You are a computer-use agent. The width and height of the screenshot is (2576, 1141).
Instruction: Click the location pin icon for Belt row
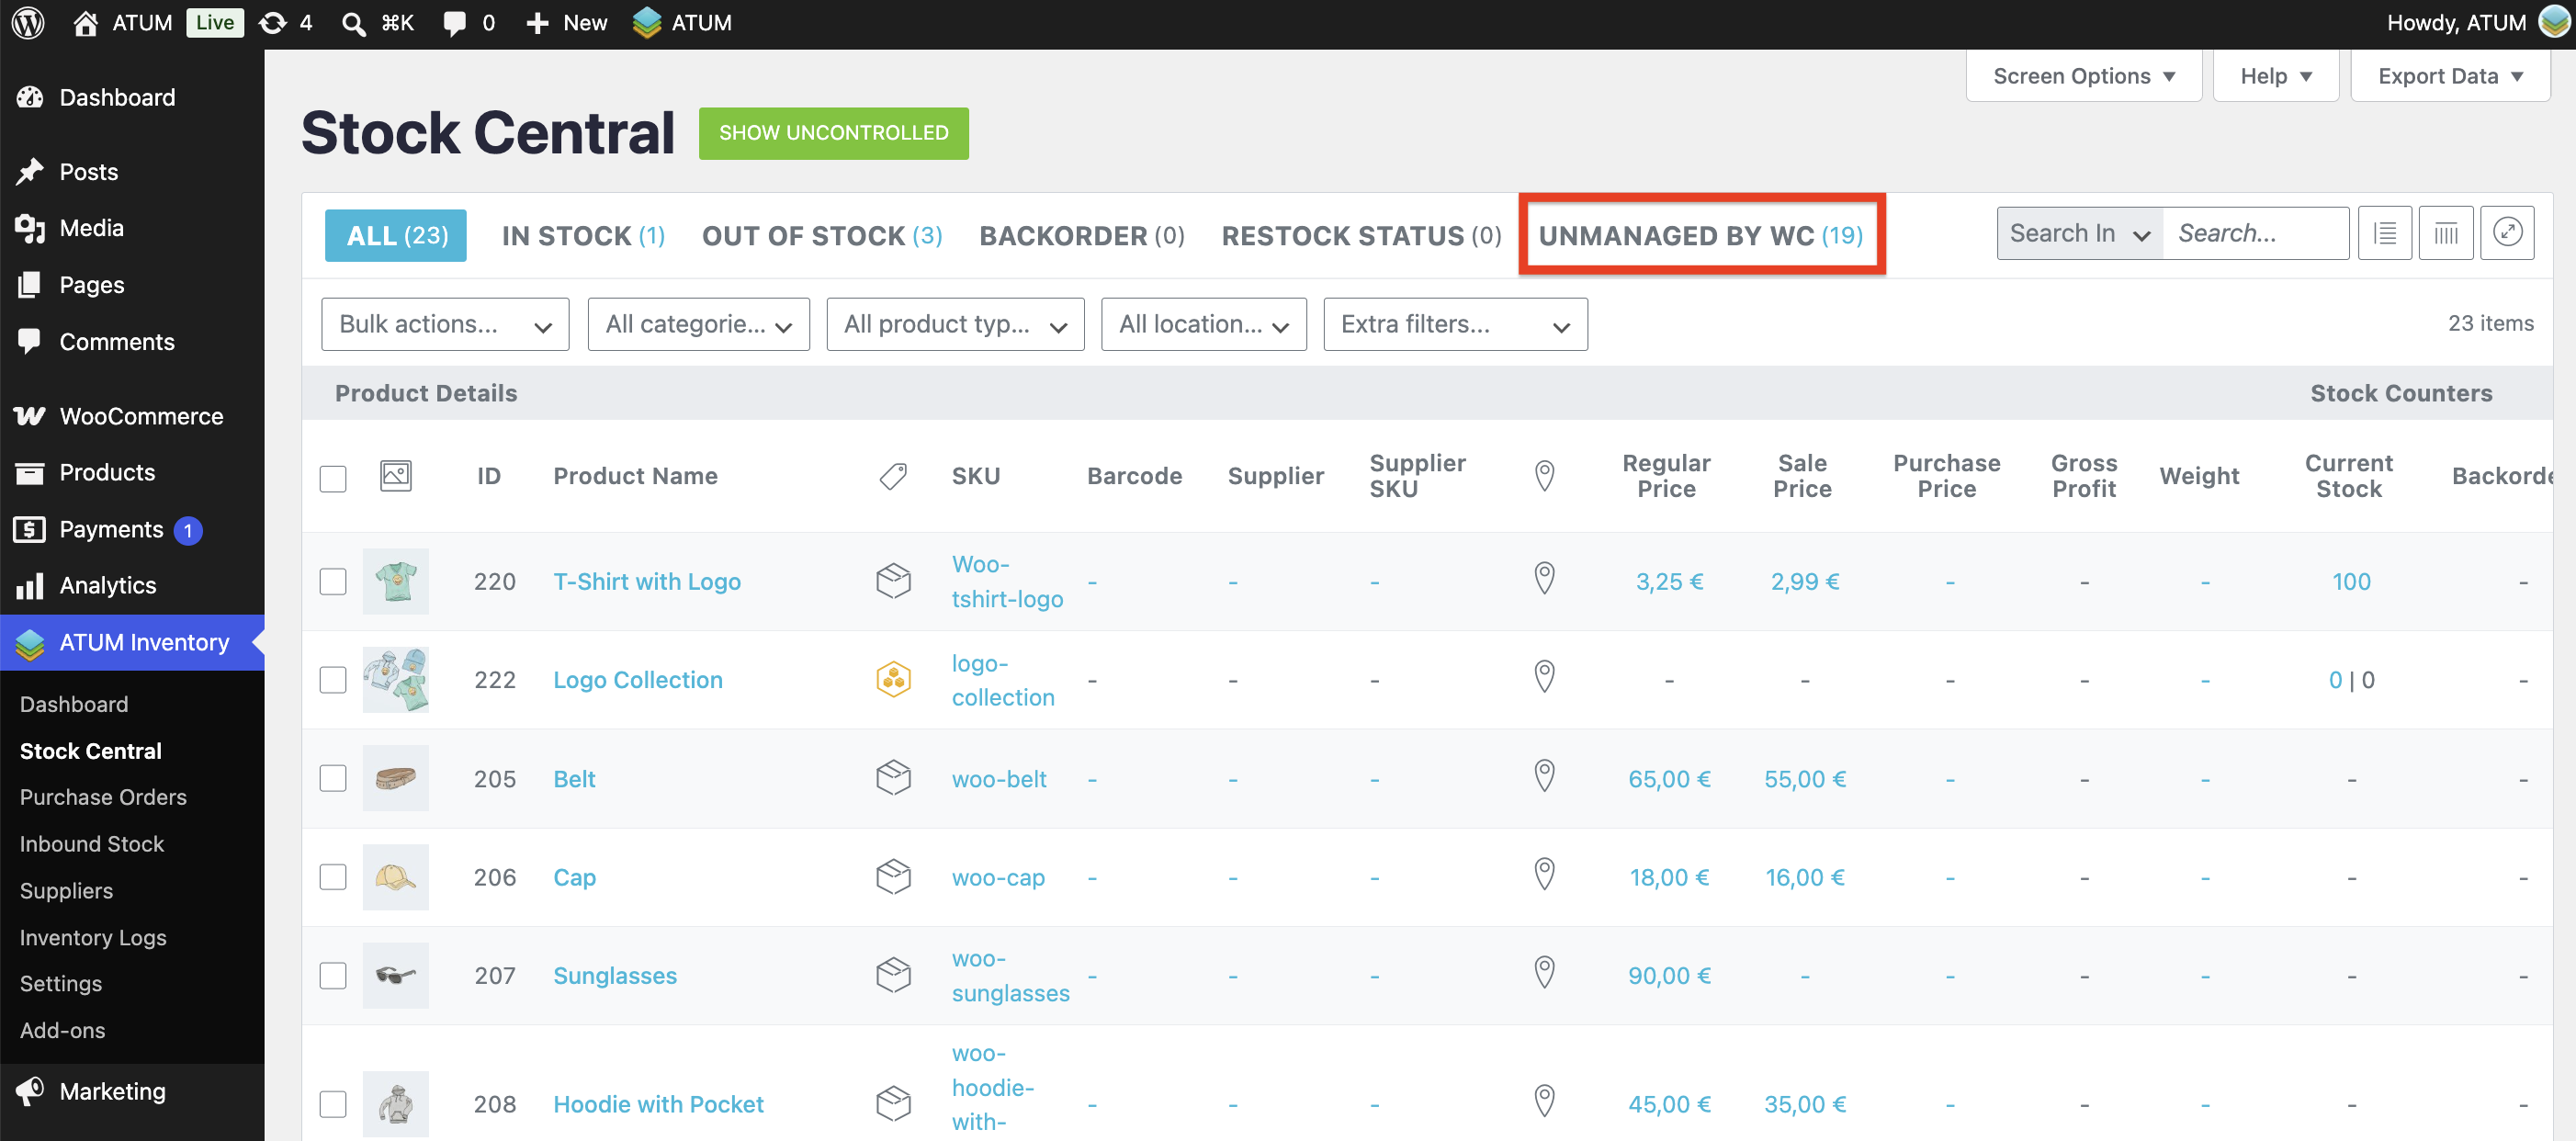[x=1544, y=777]
